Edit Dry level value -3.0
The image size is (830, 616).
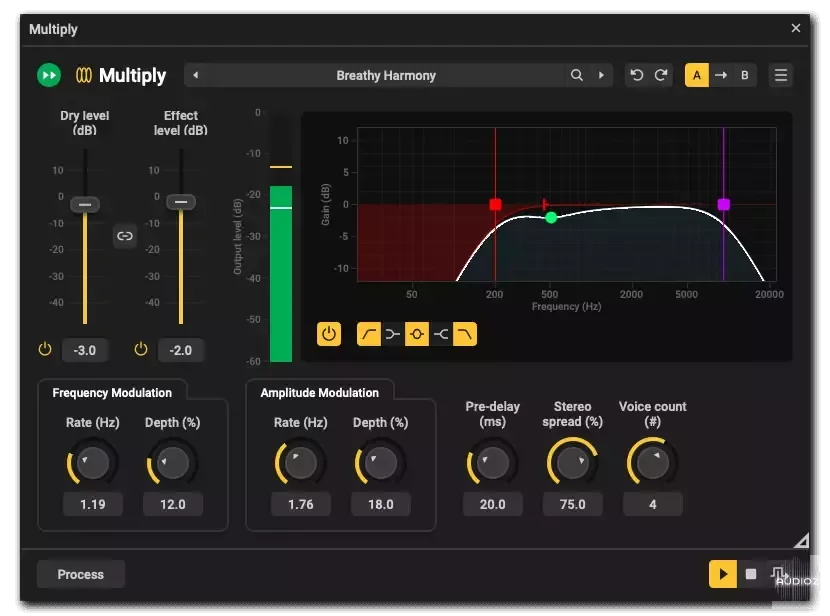pyautogui.click(x=85, y=350)
